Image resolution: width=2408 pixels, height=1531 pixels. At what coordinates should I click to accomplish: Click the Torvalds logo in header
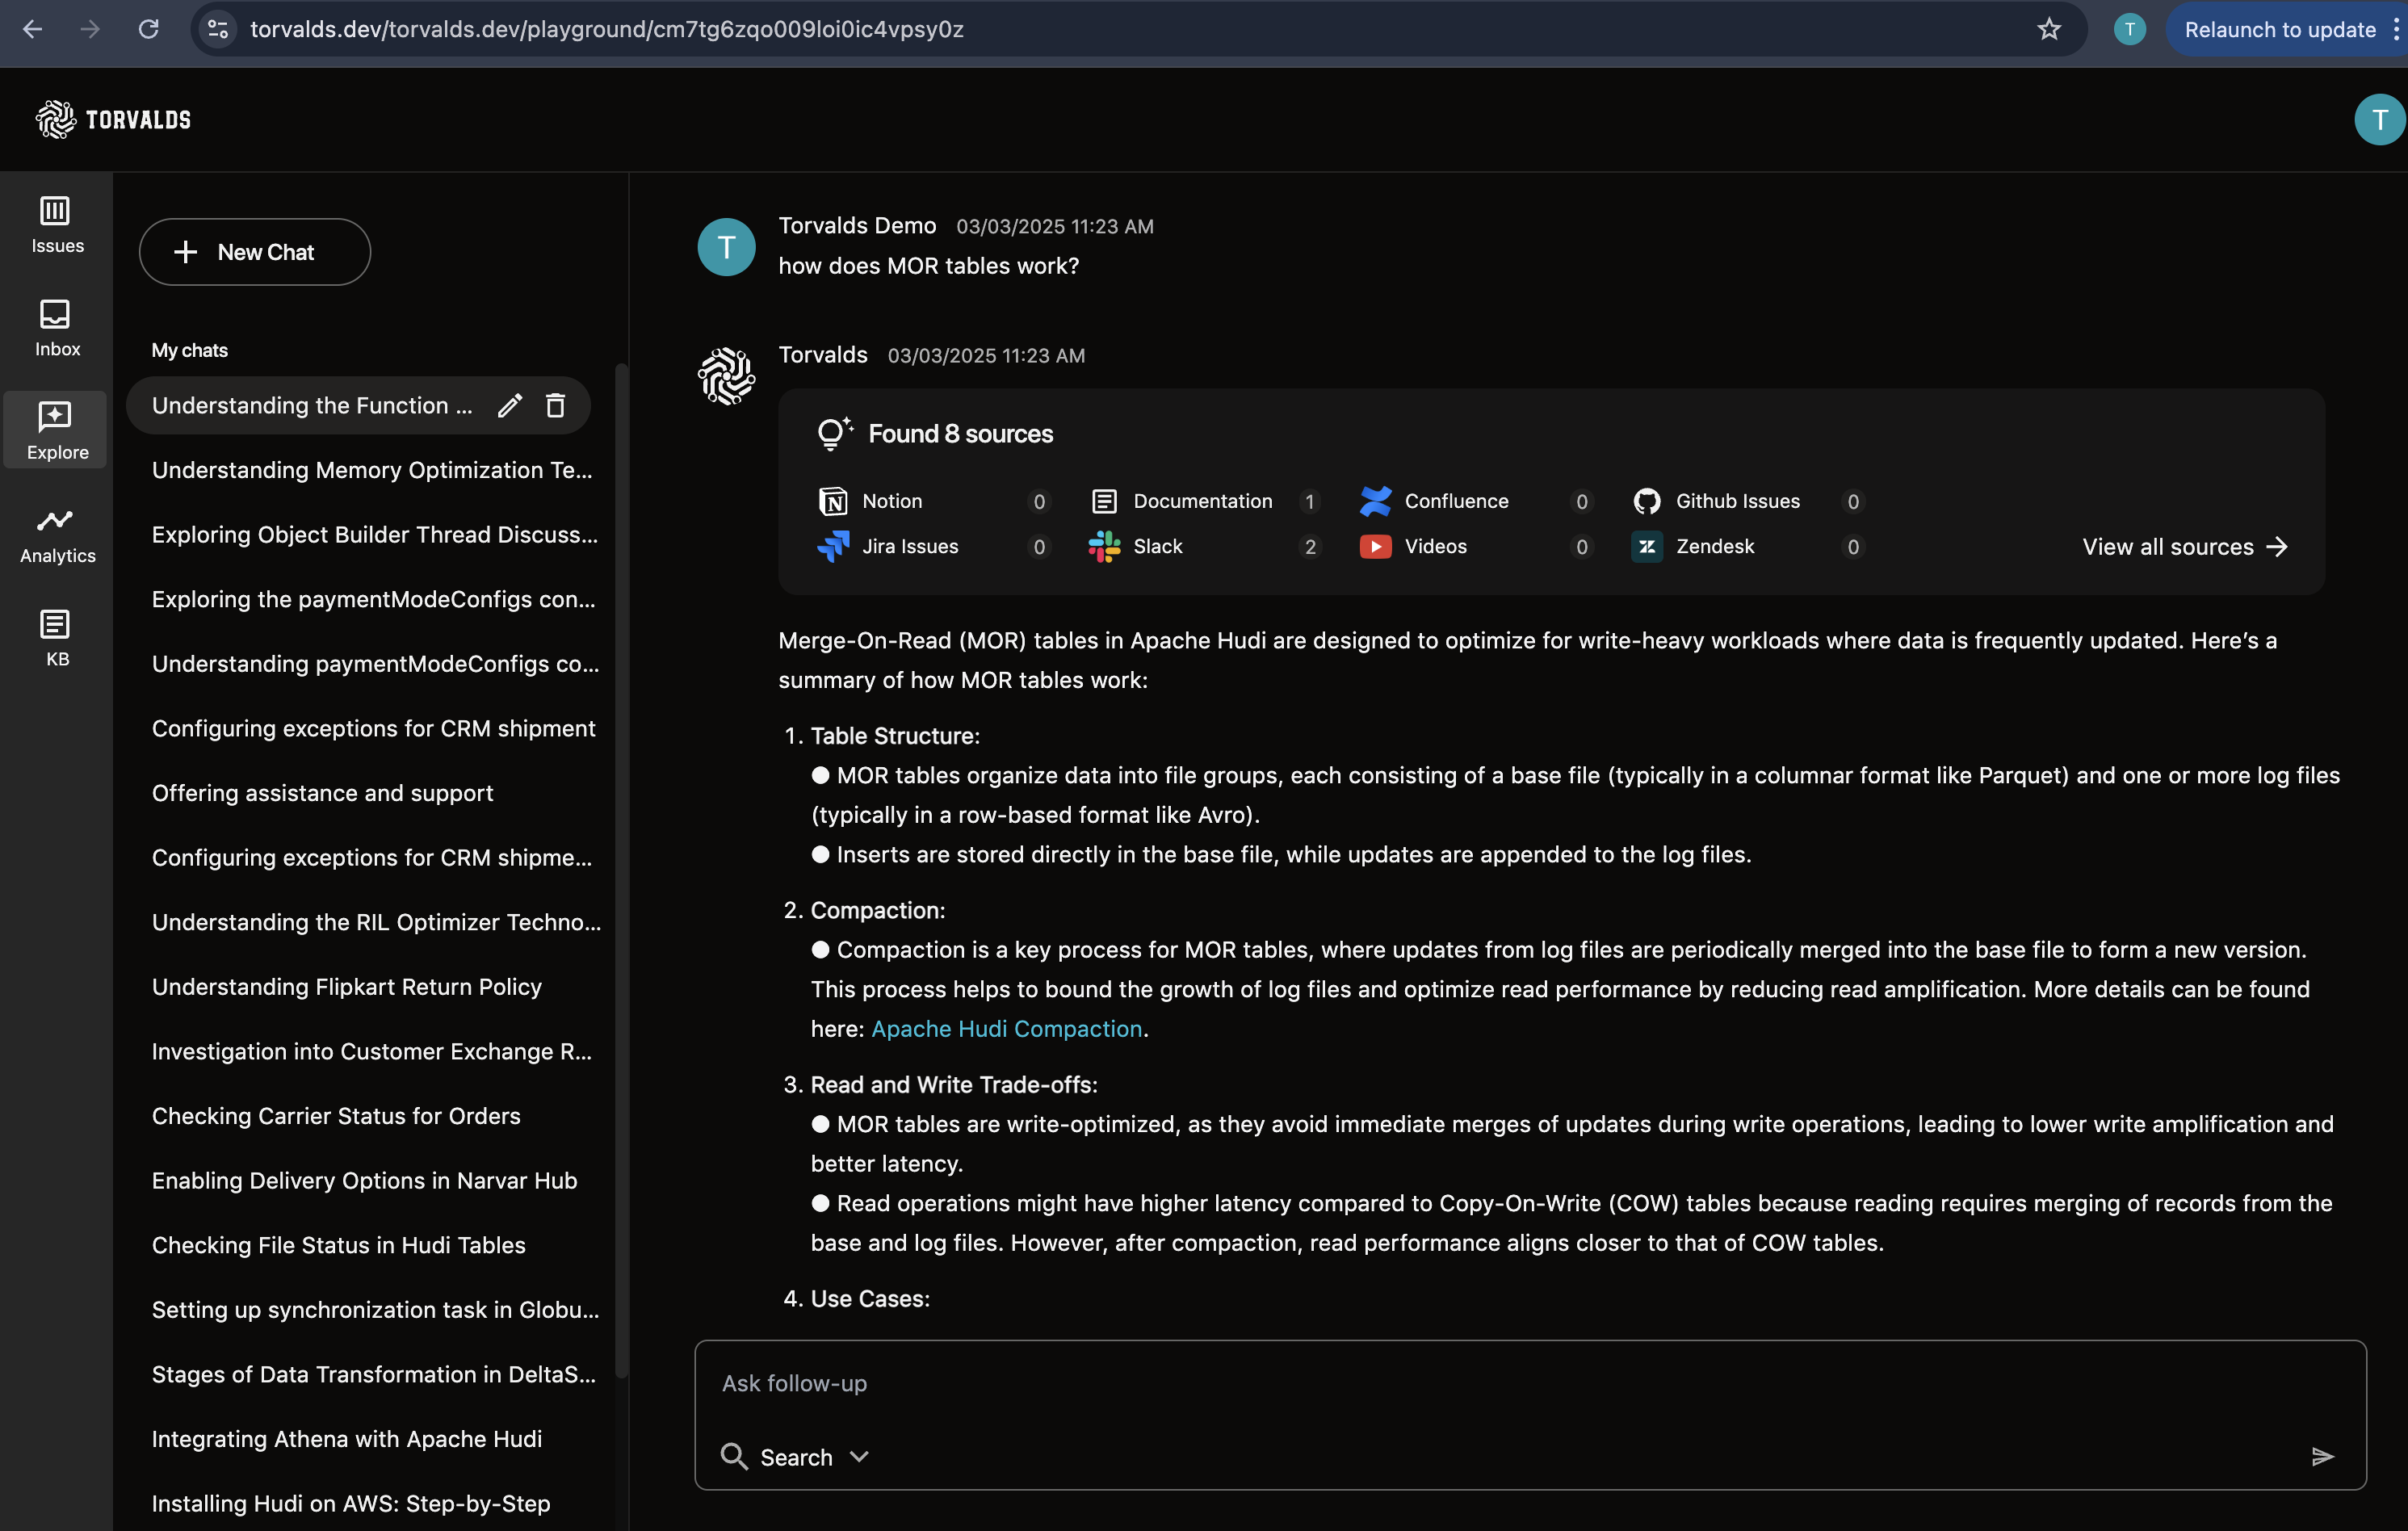[x=113, y=120]
